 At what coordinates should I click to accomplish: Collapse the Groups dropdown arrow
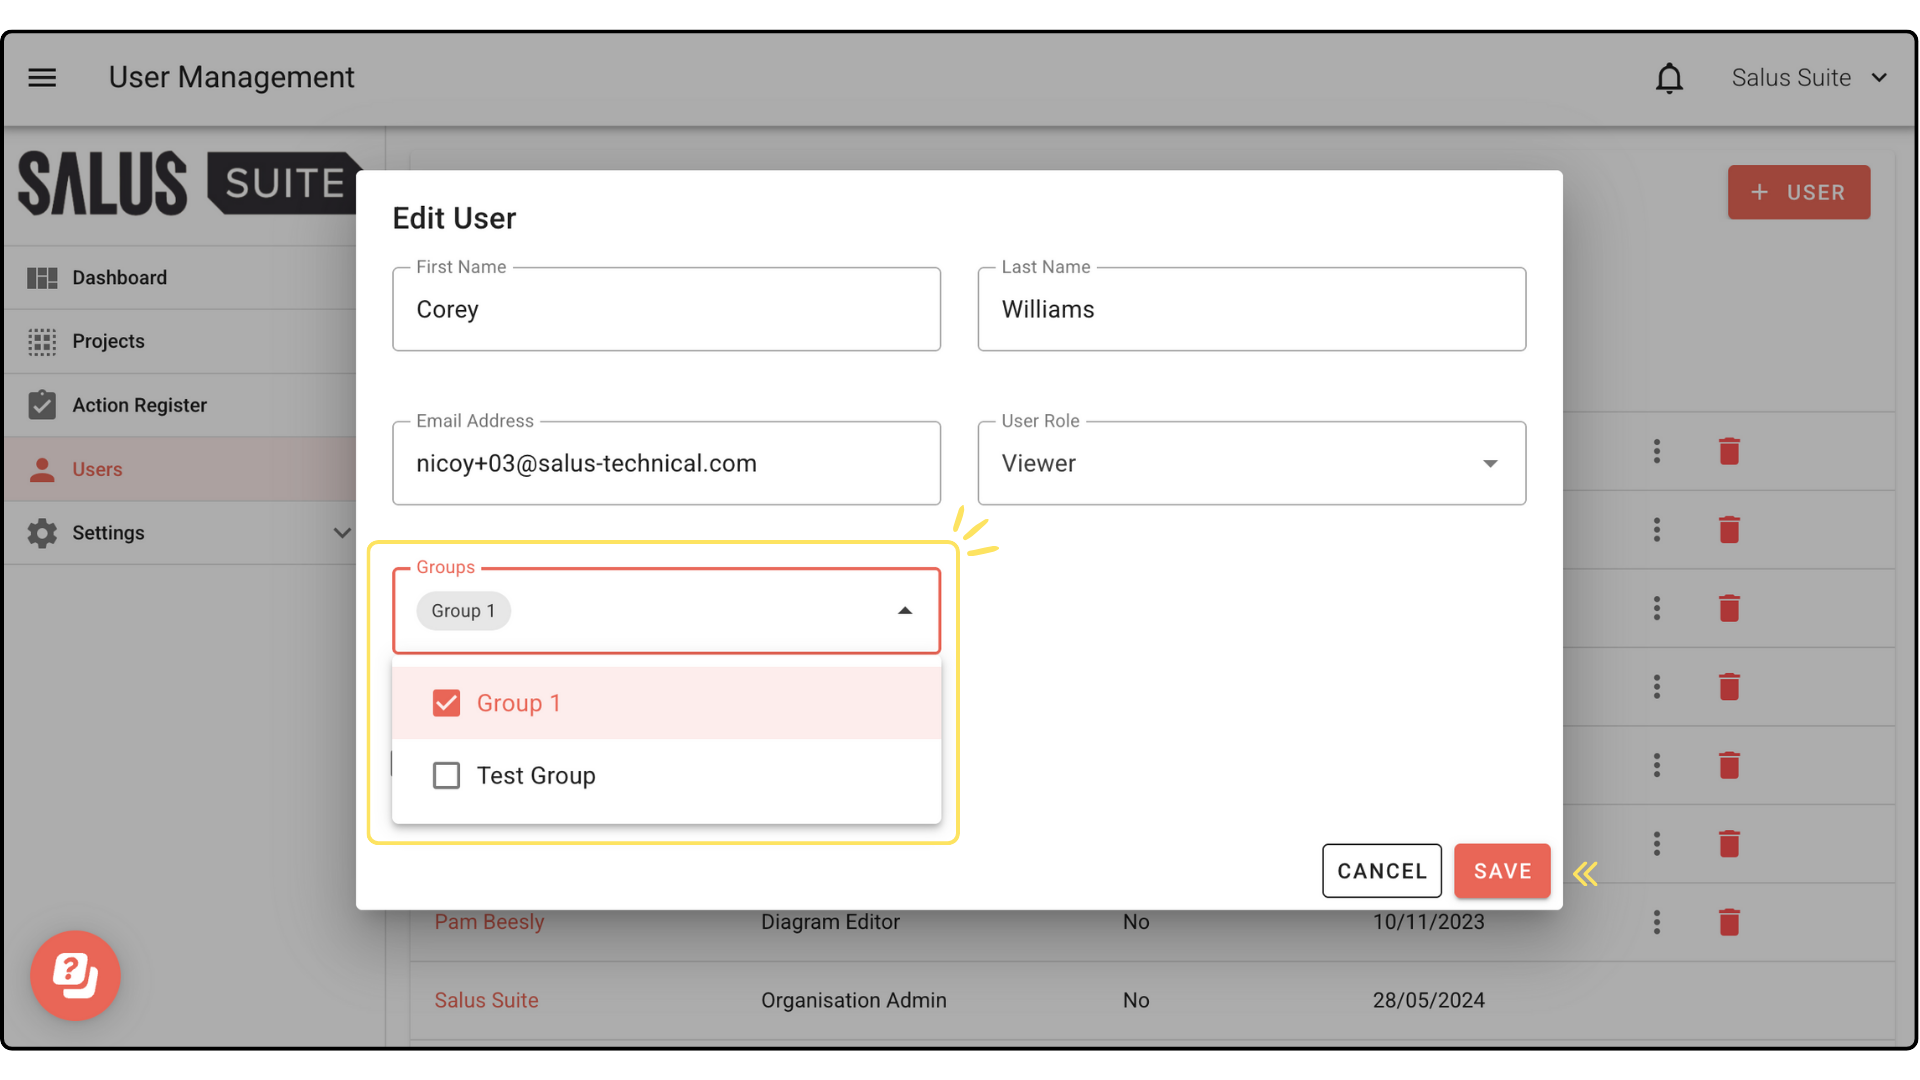[905, 611]
